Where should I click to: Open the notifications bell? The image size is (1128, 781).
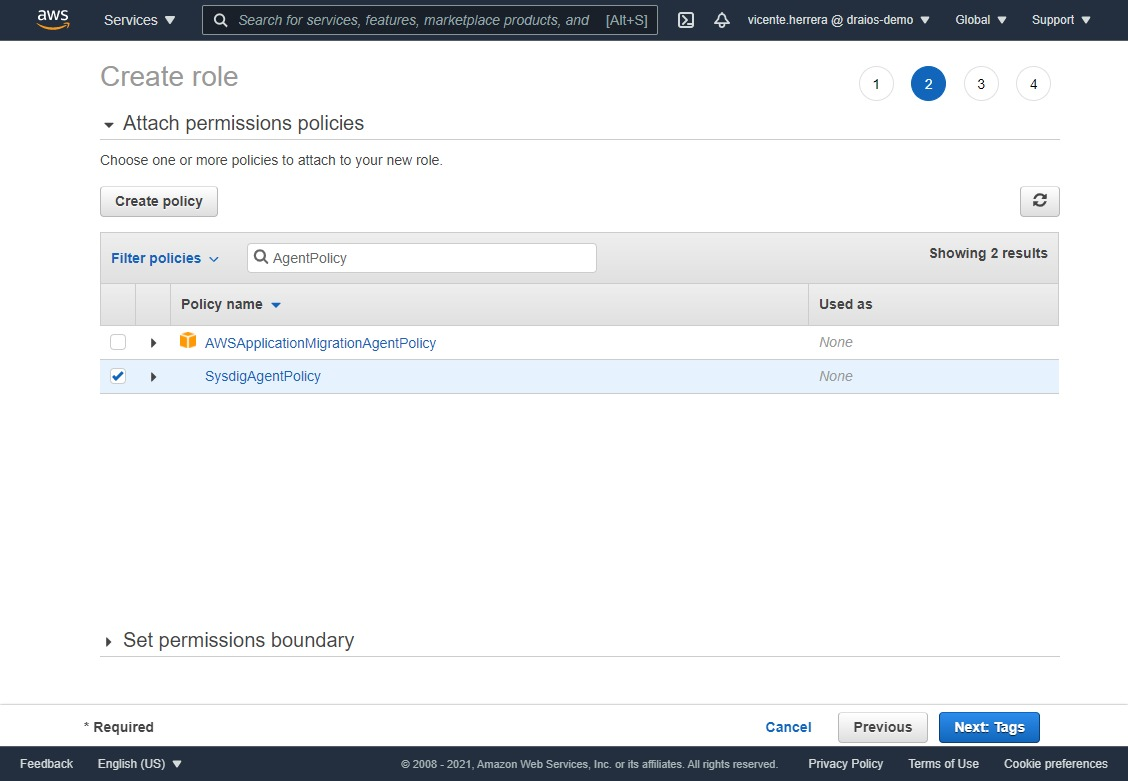[x=722, y=20]
